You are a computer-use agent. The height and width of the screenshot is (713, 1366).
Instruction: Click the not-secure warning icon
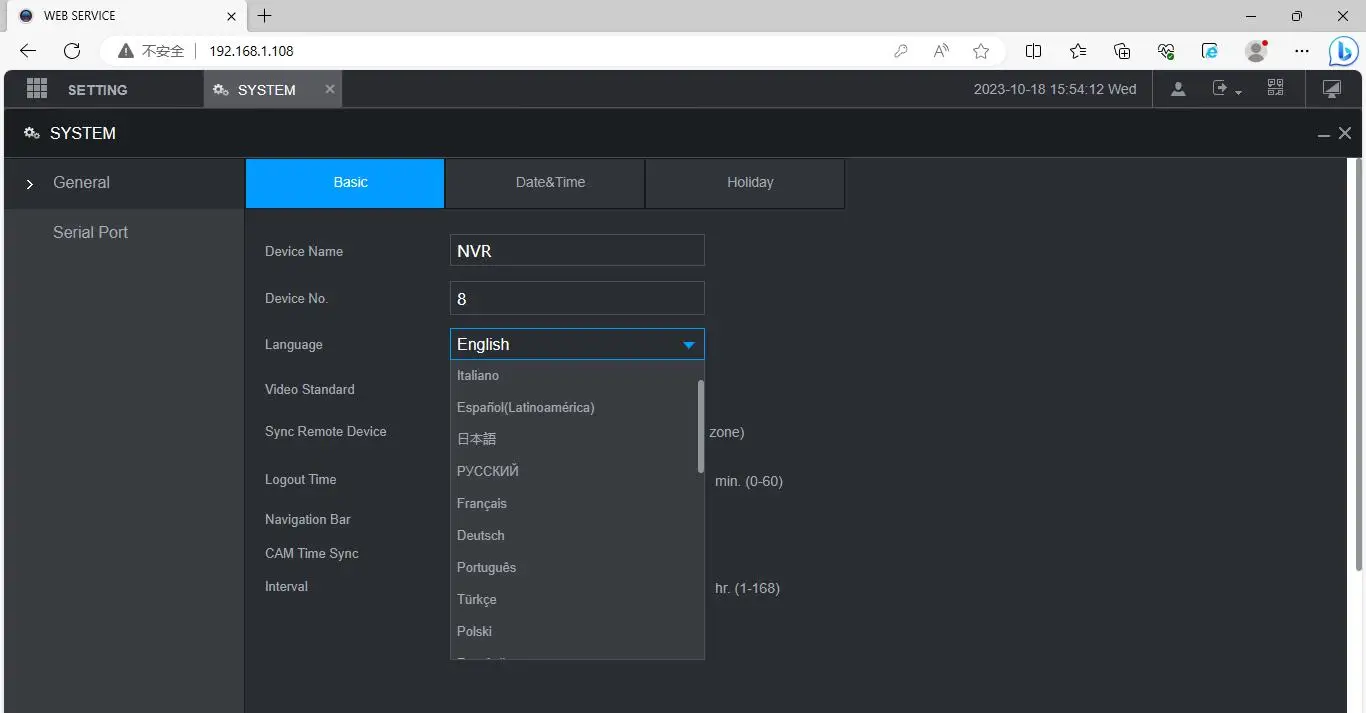pyautogui.click(x=126, y=51)
